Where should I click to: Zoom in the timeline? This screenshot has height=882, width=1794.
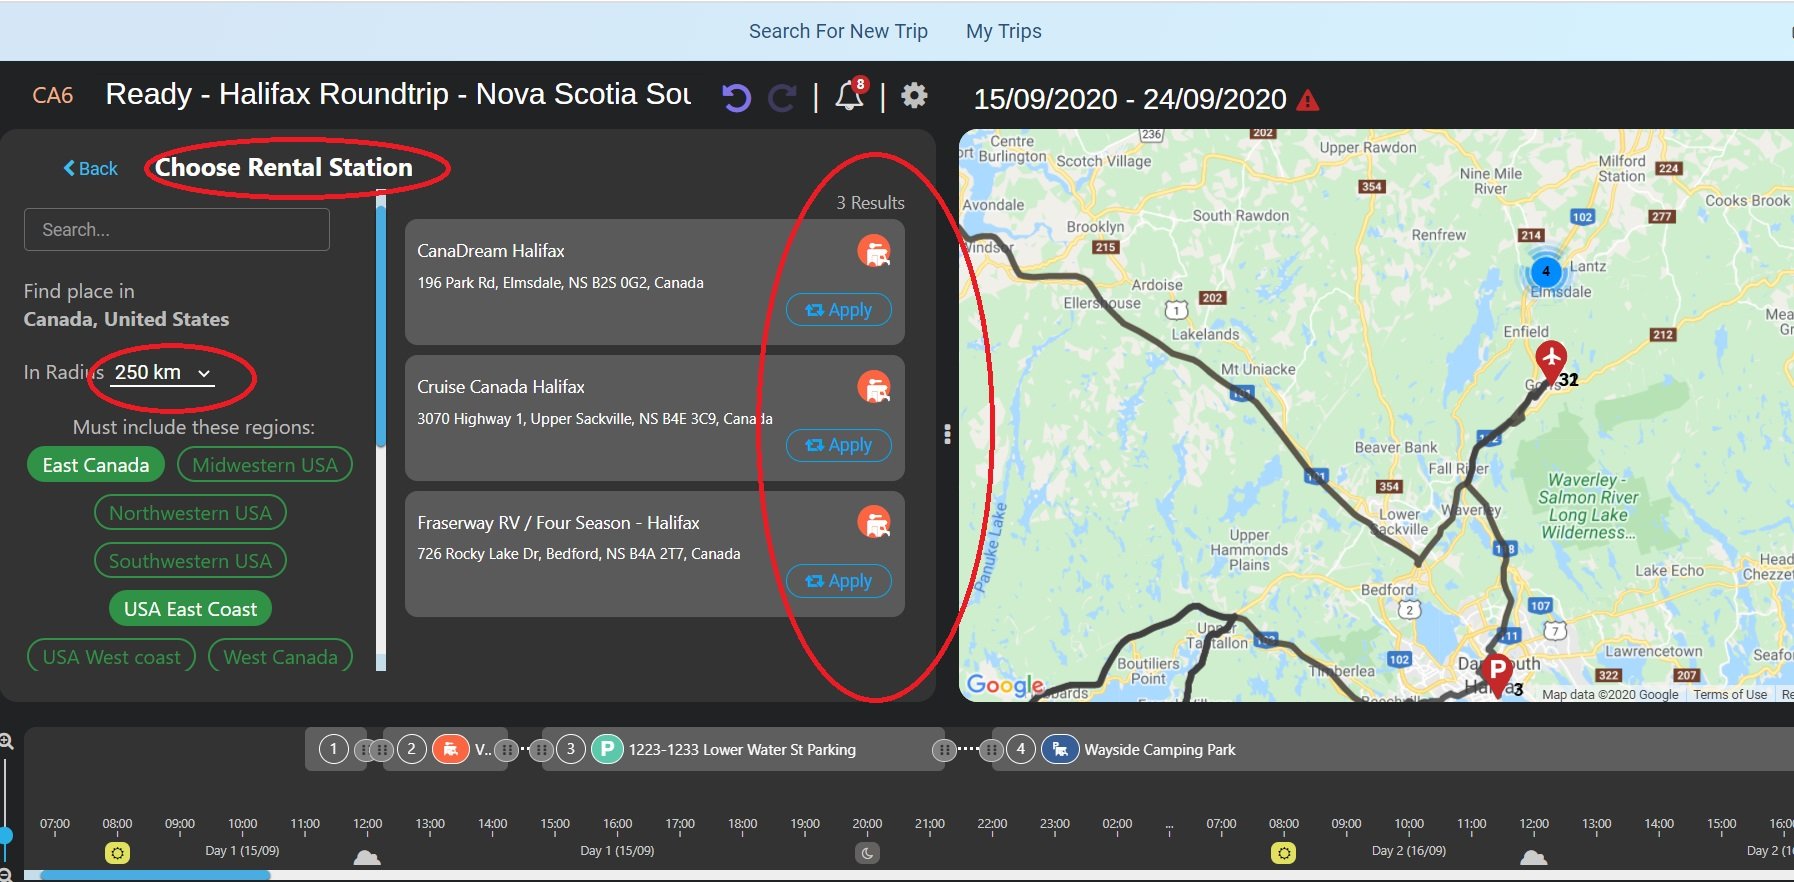pyautogui.click(x=6, y=741)
